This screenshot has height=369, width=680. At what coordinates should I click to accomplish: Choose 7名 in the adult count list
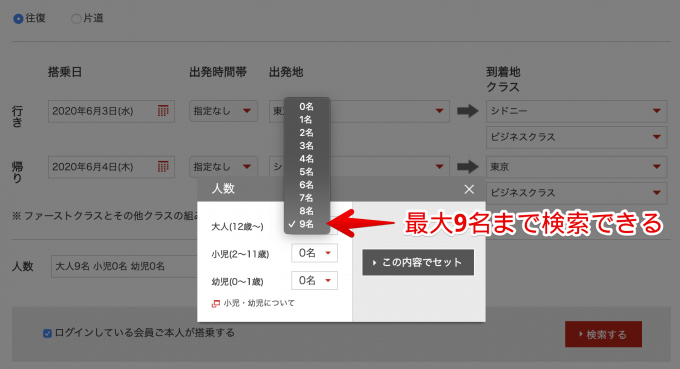click(x=307, y=198)
